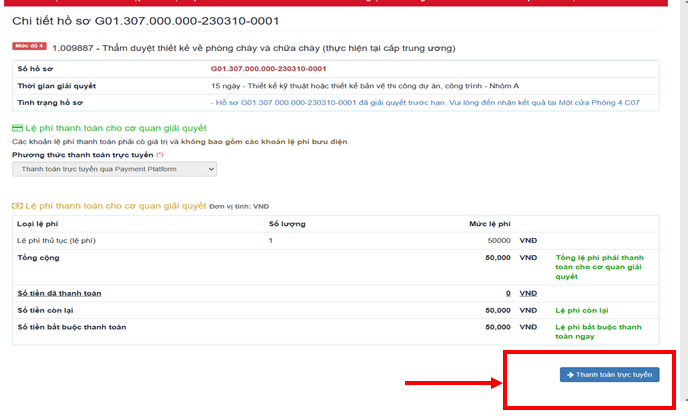
Task: Click the blue file status message link
Action: coord(431,102)
